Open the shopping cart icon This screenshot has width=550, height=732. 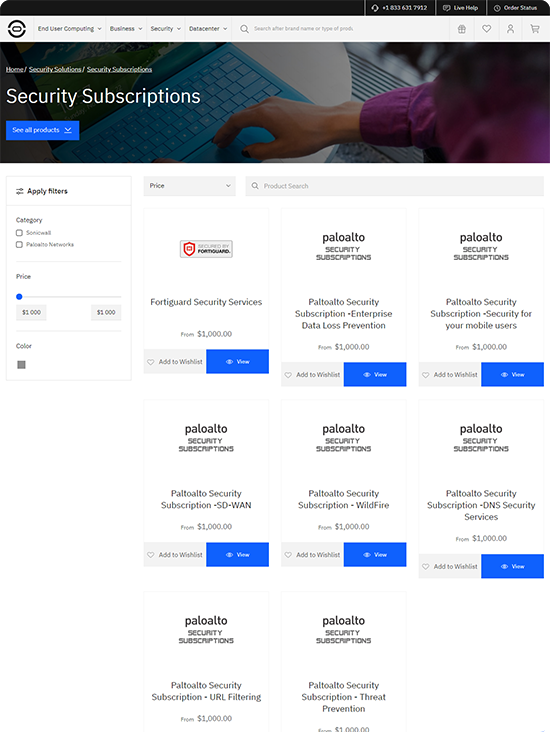click(x=535, y=29)
